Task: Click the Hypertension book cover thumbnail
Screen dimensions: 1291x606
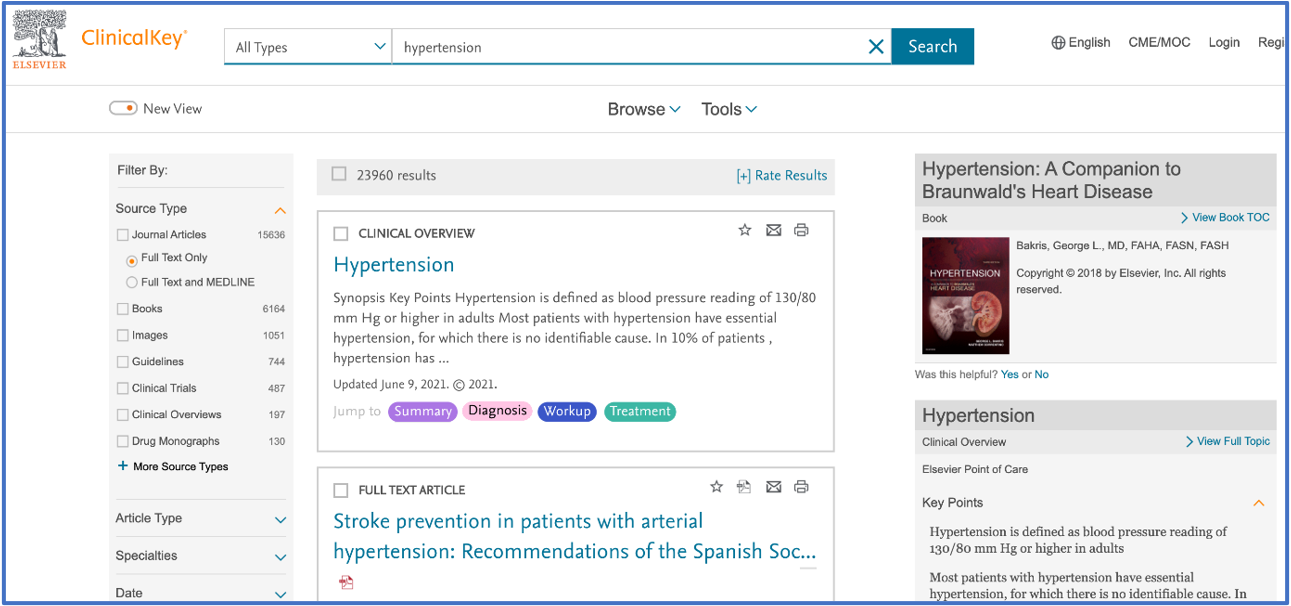Action: coord(965,295)
